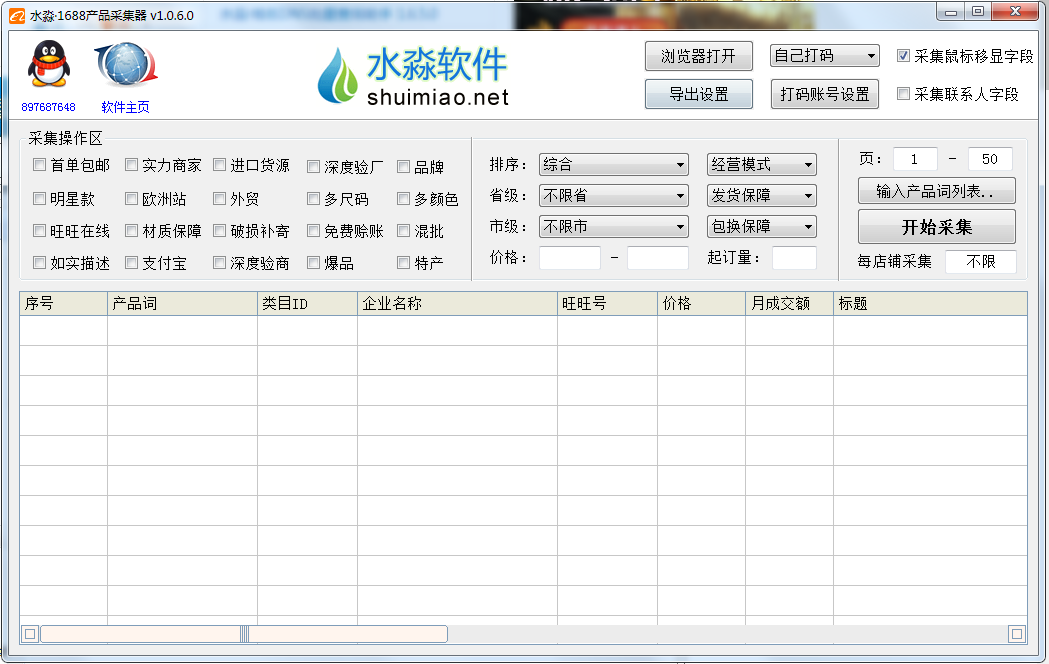Check the 首单包邮 option
Screen dimensions: 1049x664
click(39, 164)
